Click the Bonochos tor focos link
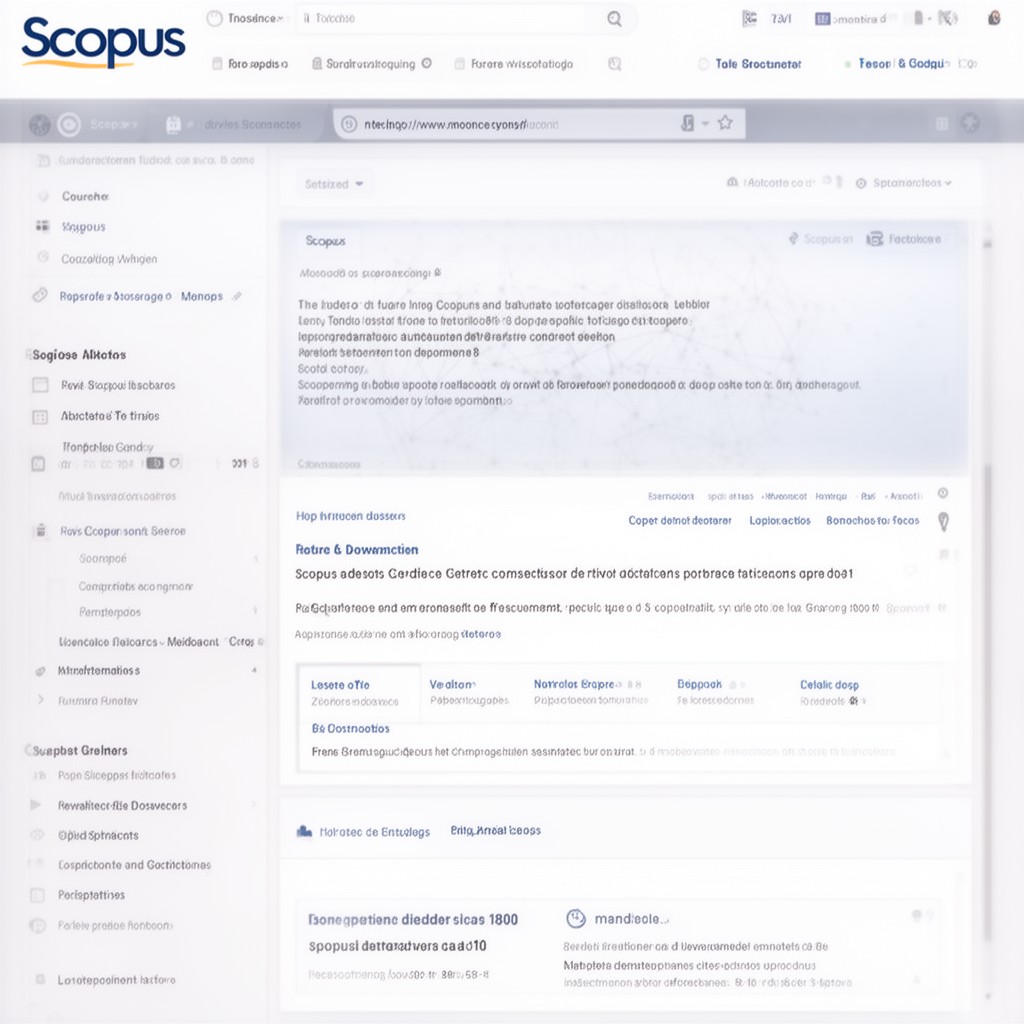Screen dimensions: 1024x1024 (x=872, y=520)
